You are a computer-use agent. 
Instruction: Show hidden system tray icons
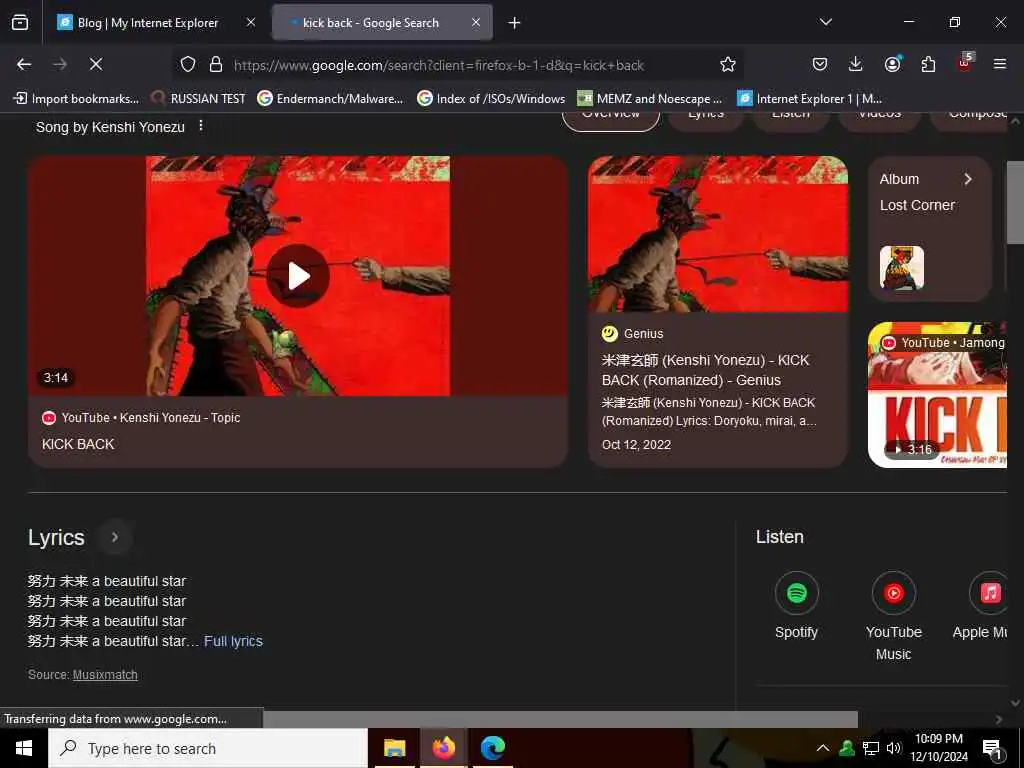click(822, 748)
